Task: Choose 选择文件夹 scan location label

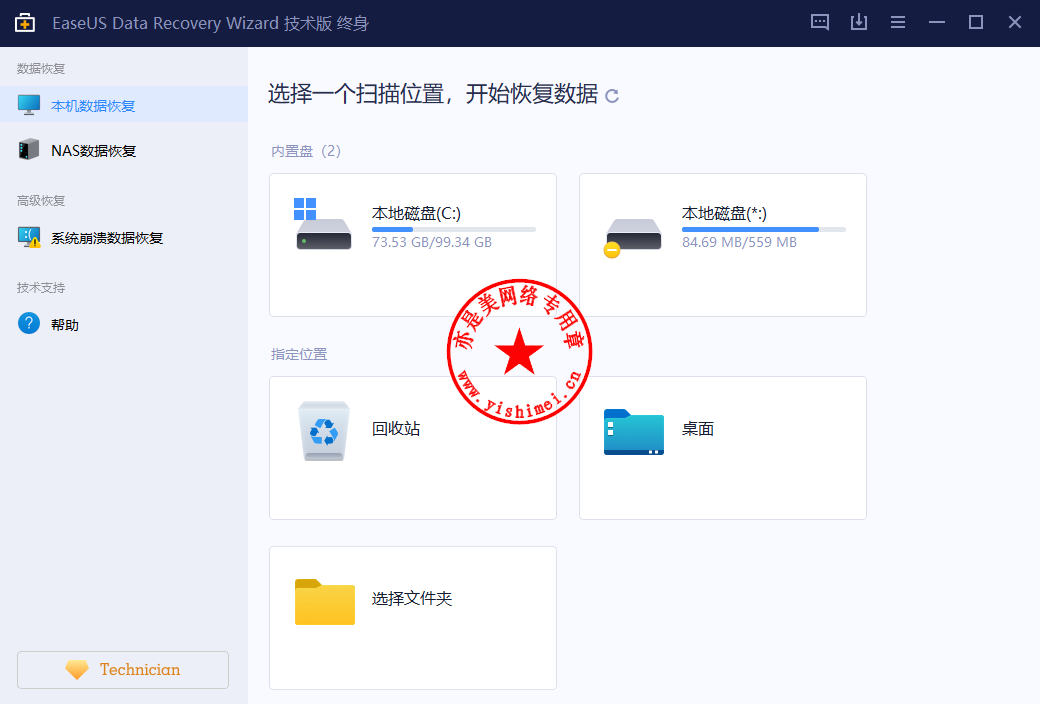Action: 412,598
